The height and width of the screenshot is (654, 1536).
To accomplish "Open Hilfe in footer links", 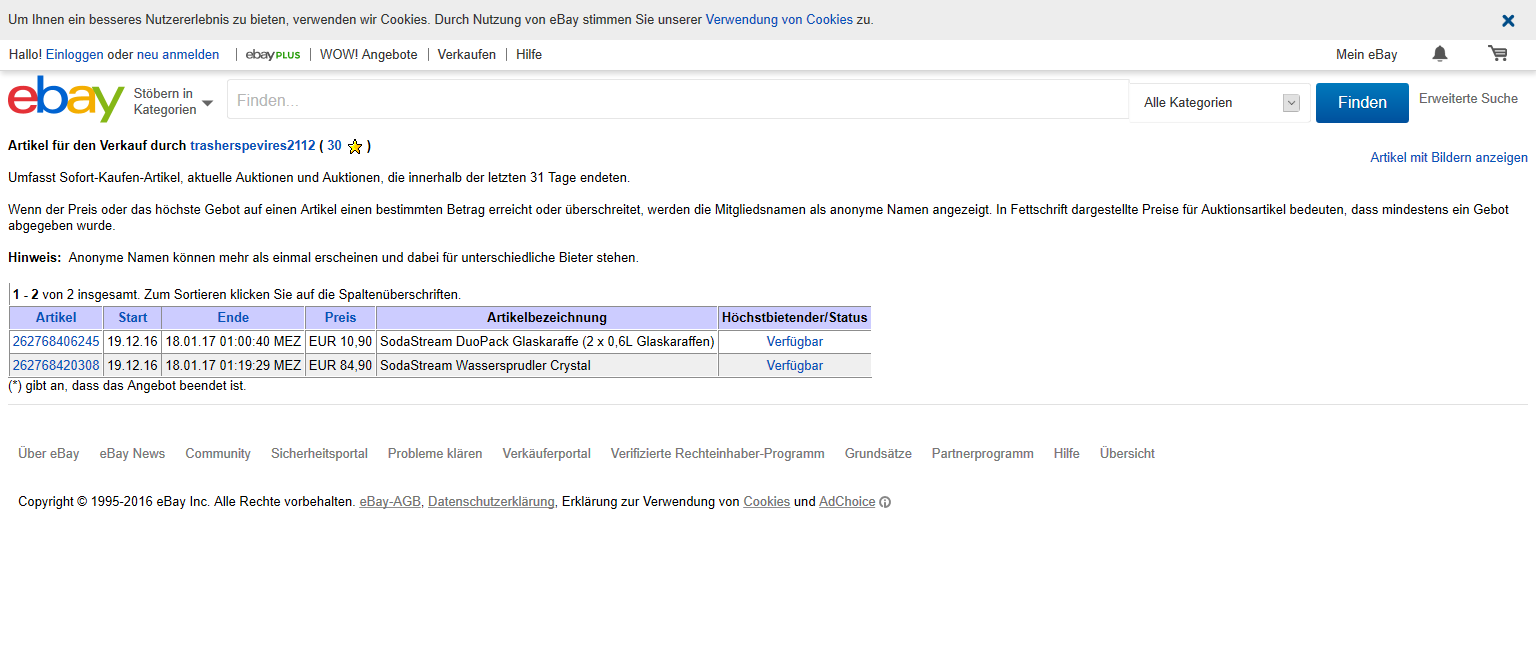I will click(1067, 454).
